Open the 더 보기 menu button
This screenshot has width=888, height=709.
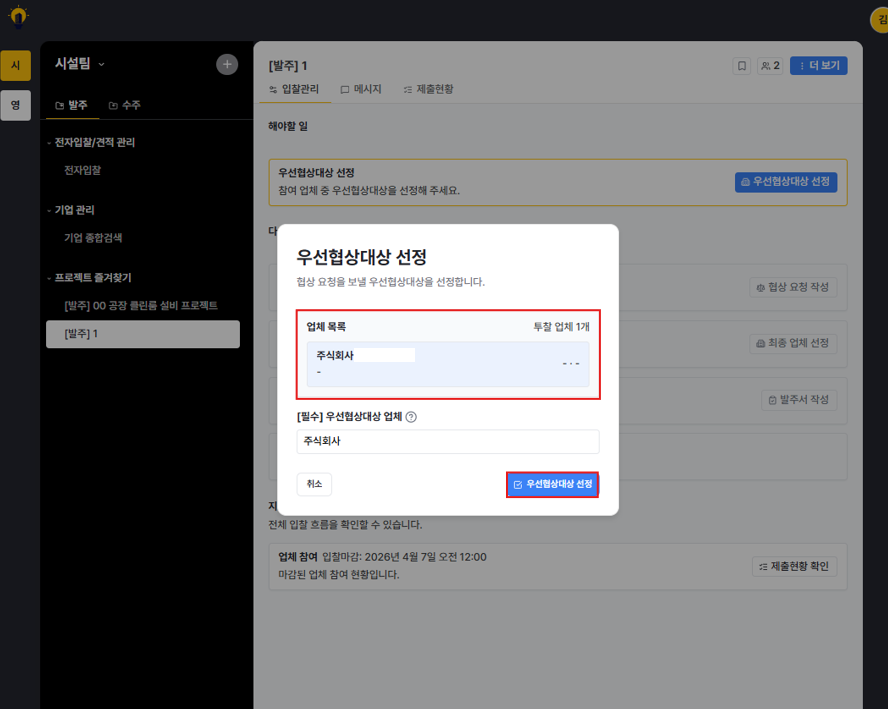point(819,66)
